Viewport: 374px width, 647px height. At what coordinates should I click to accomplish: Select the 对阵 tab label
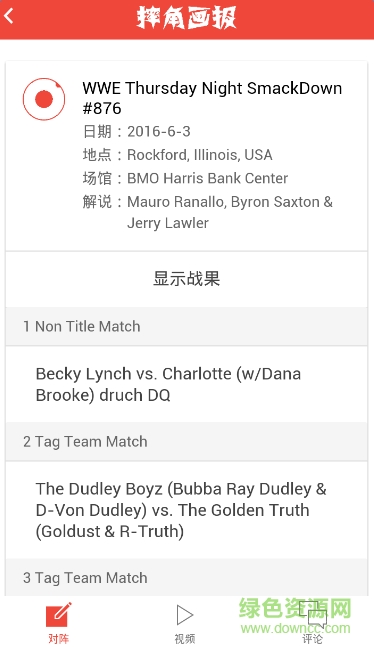[x=59, y=638]
